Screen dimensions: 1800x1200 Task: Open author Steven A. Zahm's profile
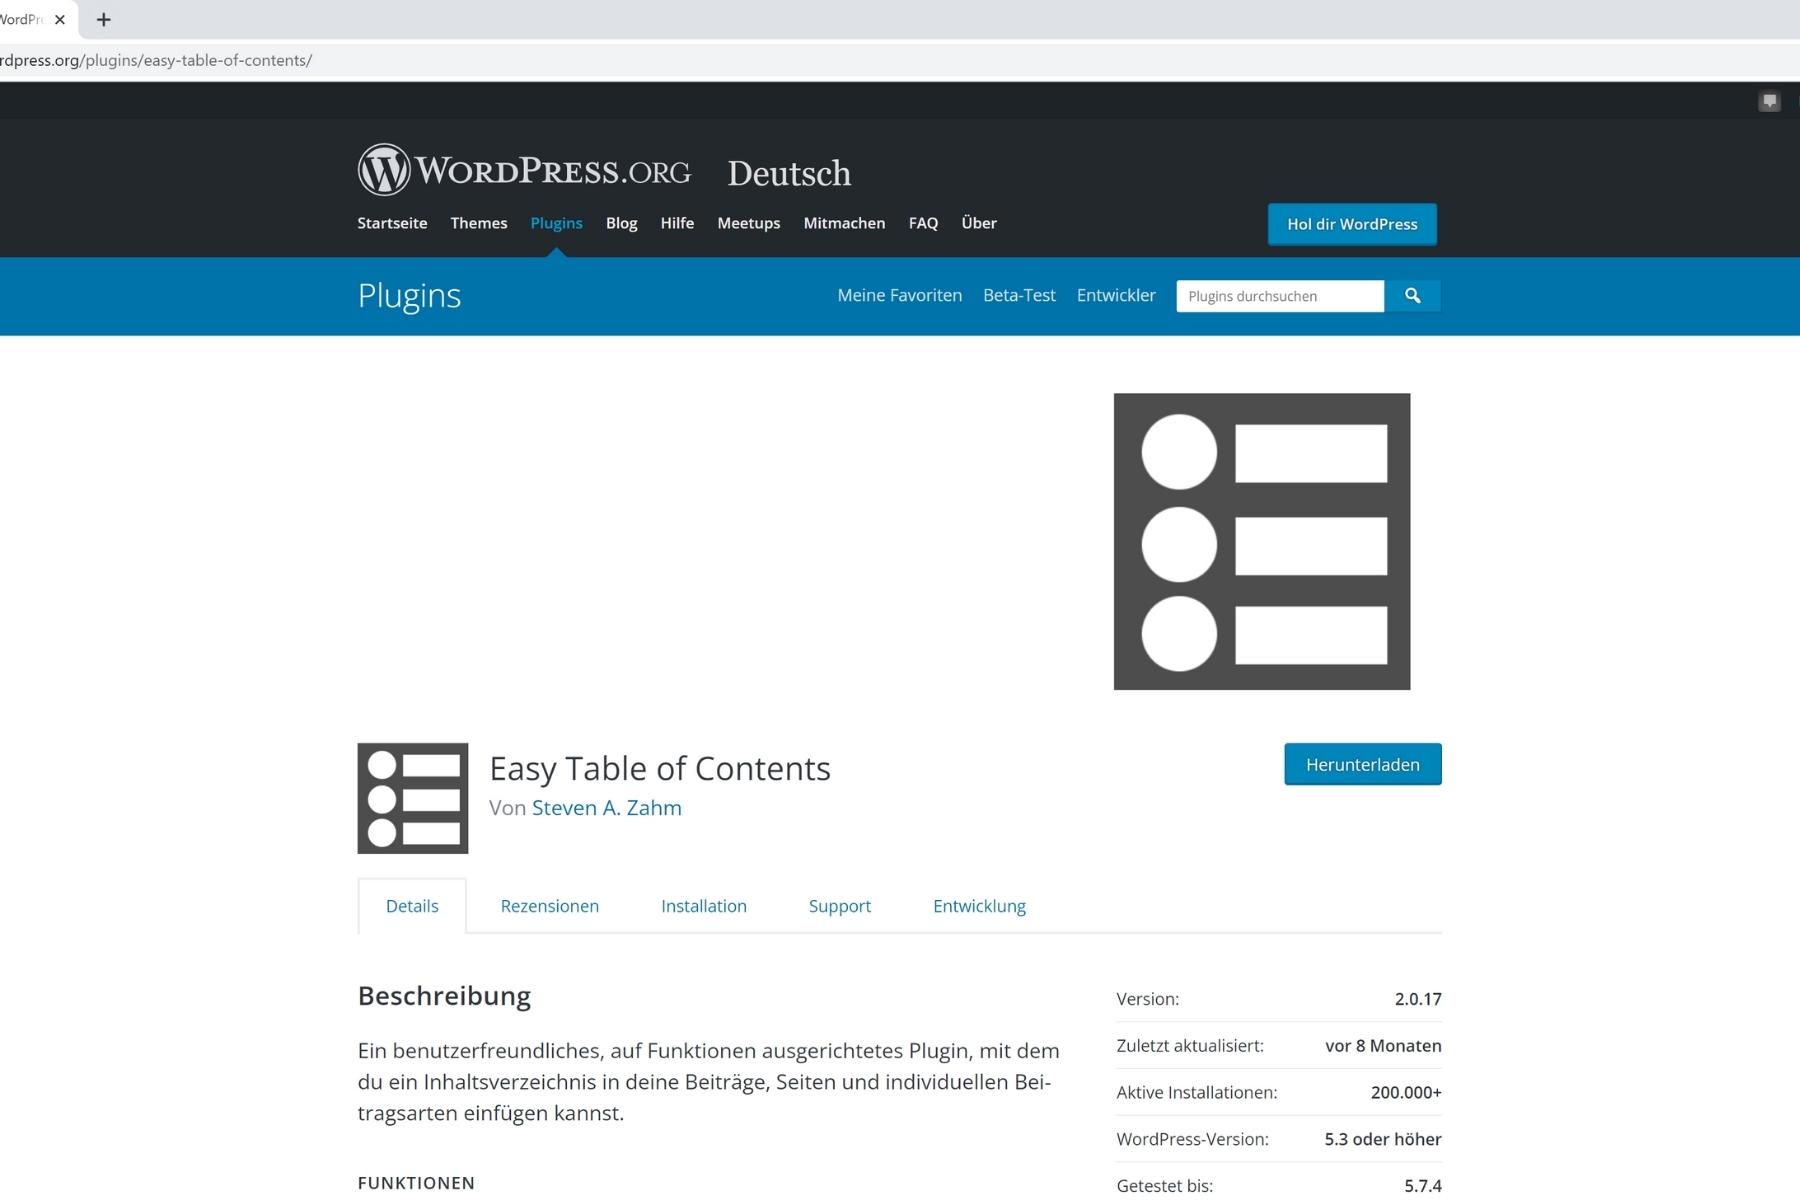[x=606, y=808]
